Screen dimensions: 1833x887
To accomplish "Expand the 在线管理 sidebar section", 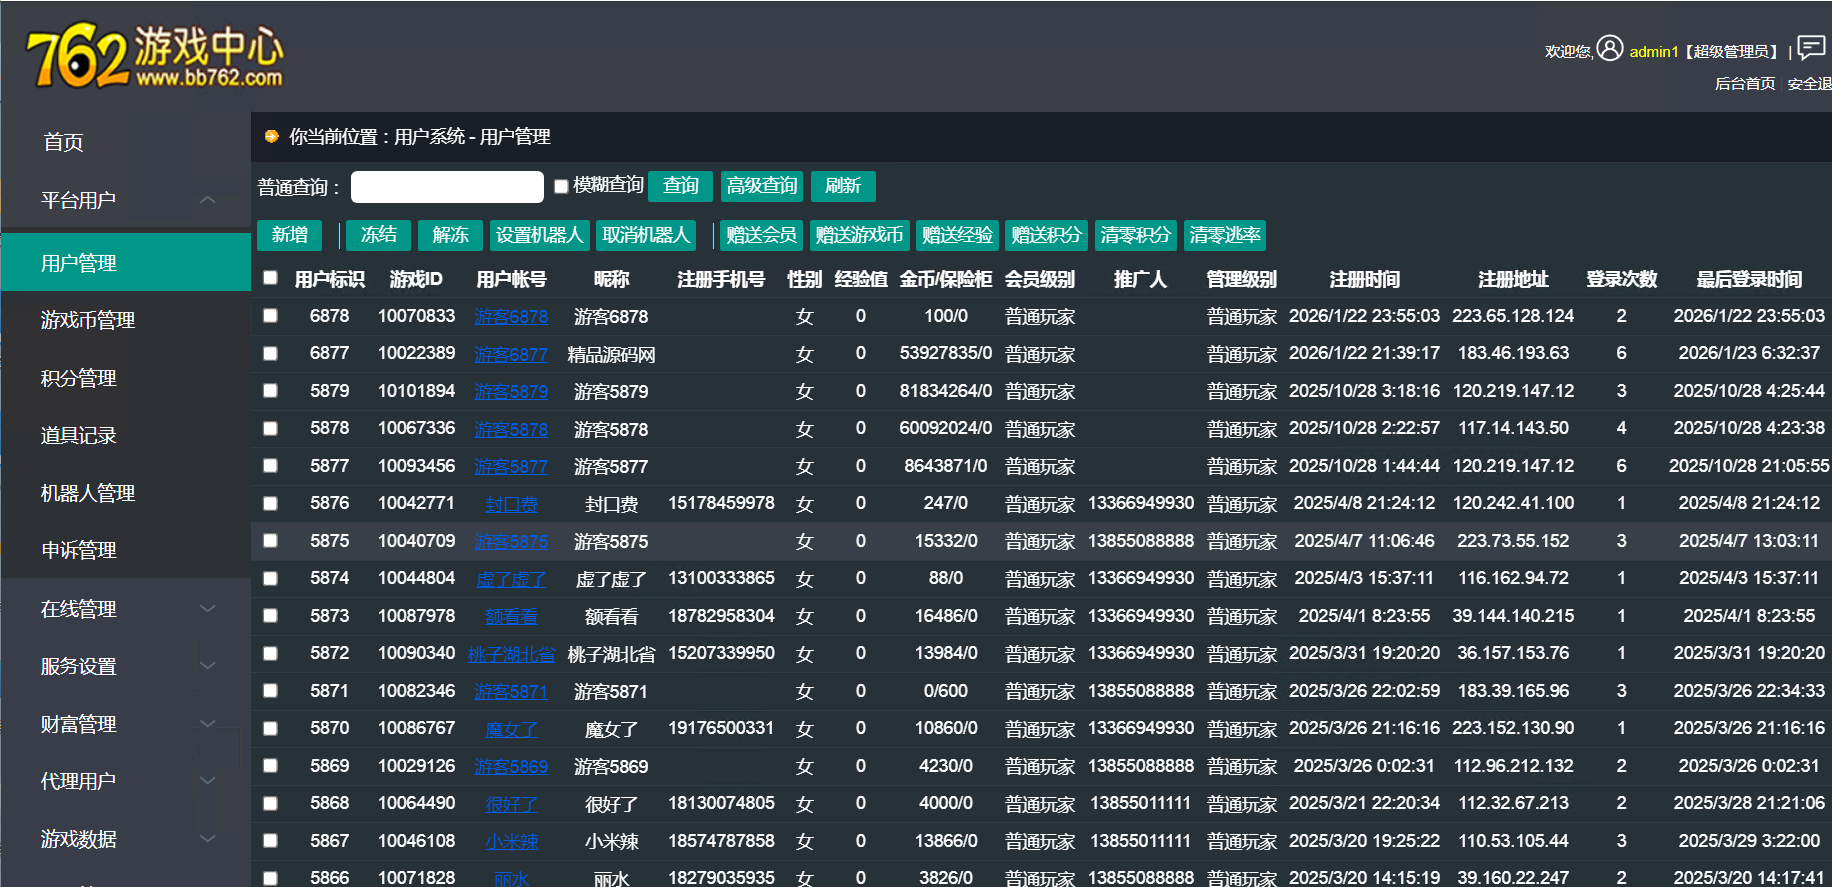I will pos(207,608).
